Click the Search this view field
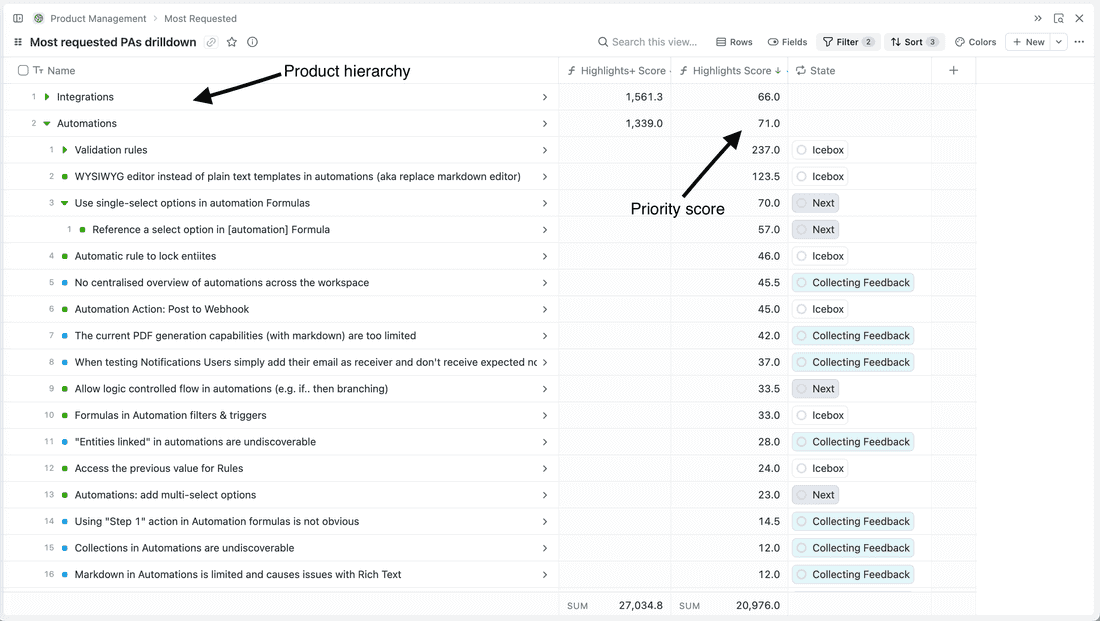 650,42
